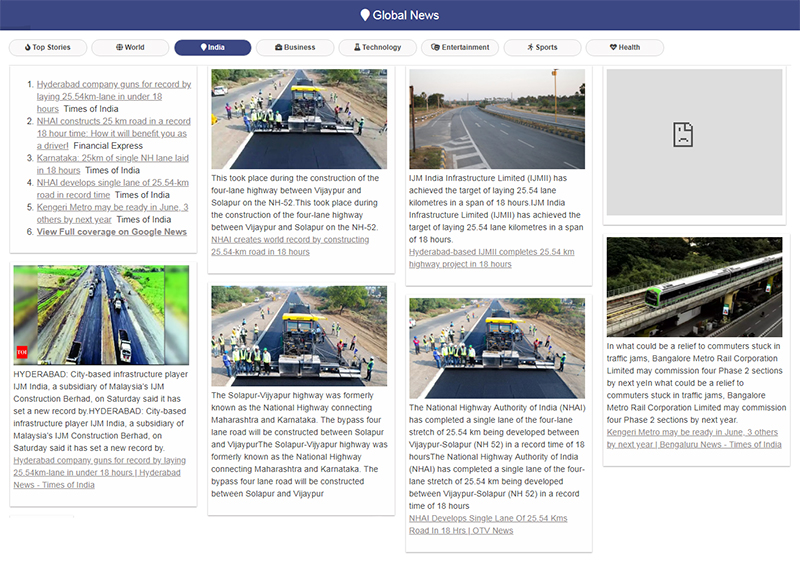Click 'View Full coverage on Google News'
Image resolution: width=800 pixels, height=565 pixels.
tap(112, 232)
